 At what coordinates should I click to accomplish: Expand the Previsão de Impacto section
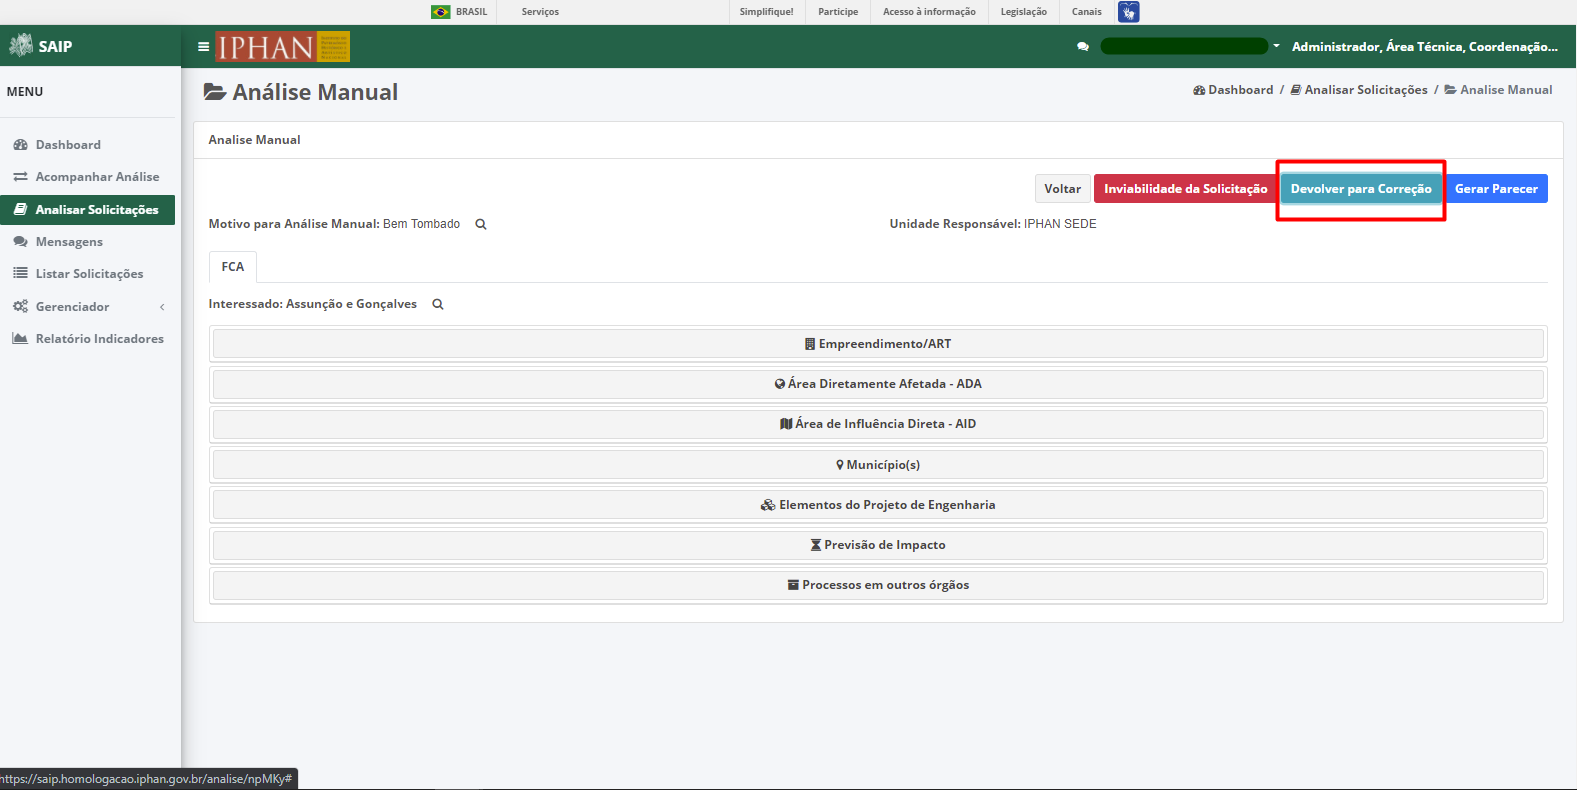(878, 545)
